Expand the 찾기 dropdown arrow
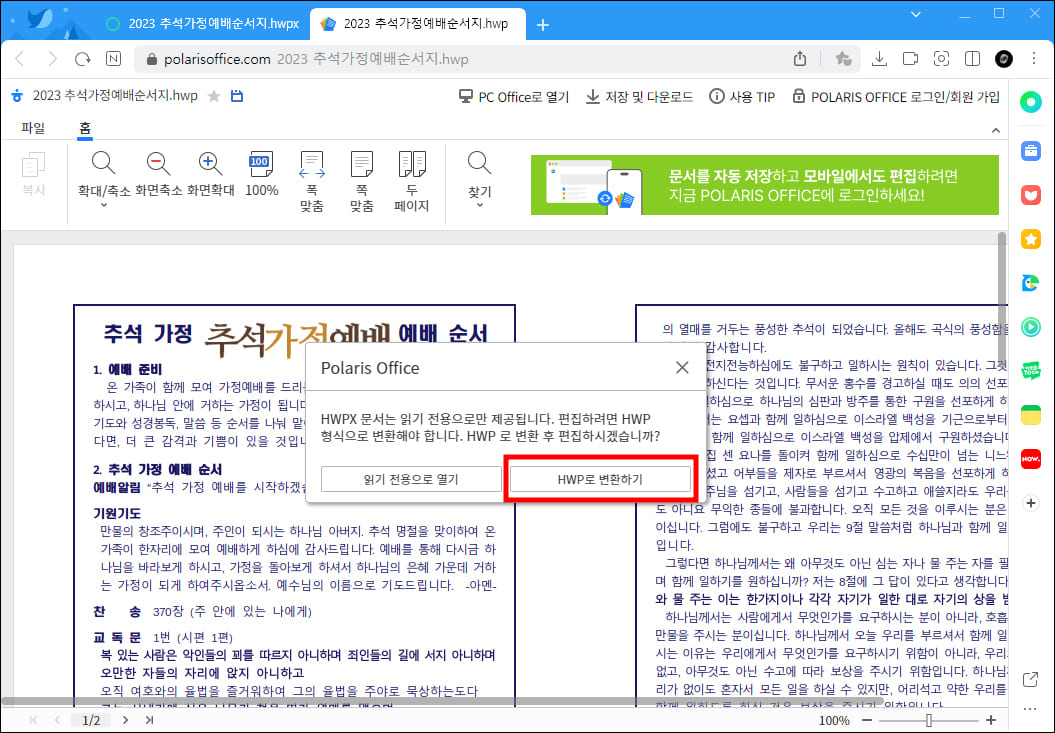 pyautogui.click(x=479, y=205)
